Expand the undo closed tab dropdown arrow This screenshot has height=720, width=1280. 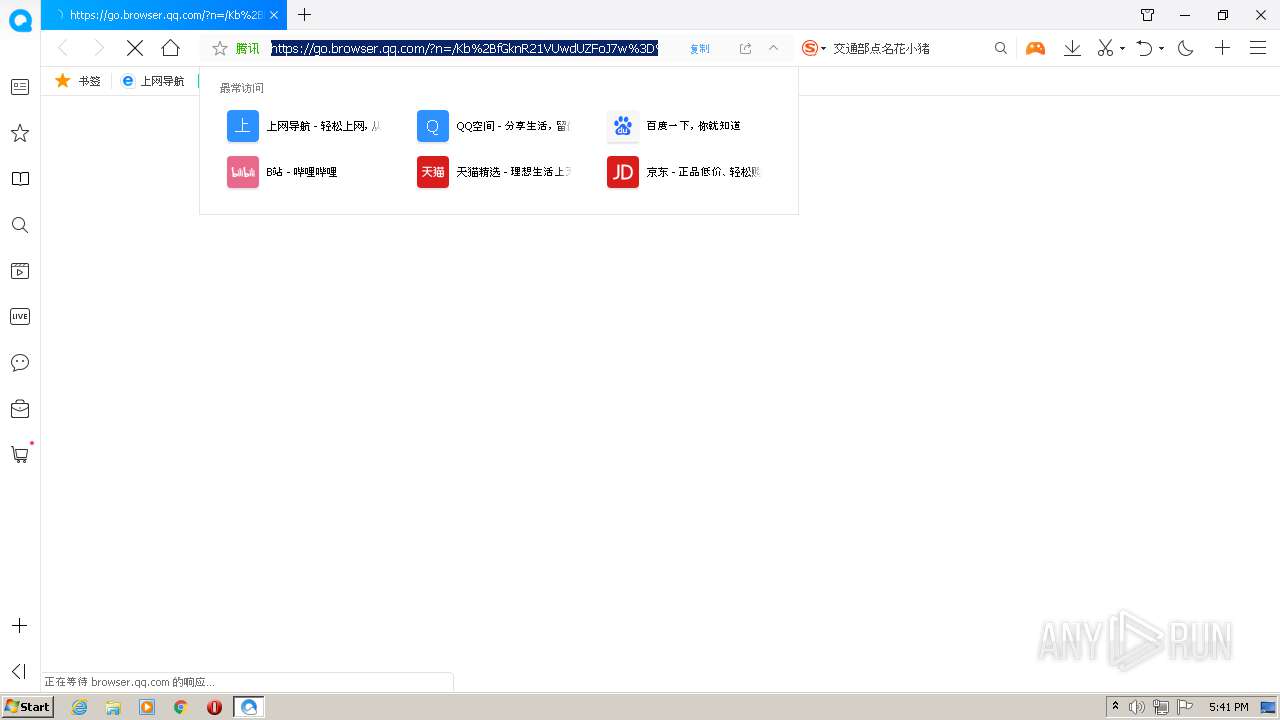coord(1161,48)
